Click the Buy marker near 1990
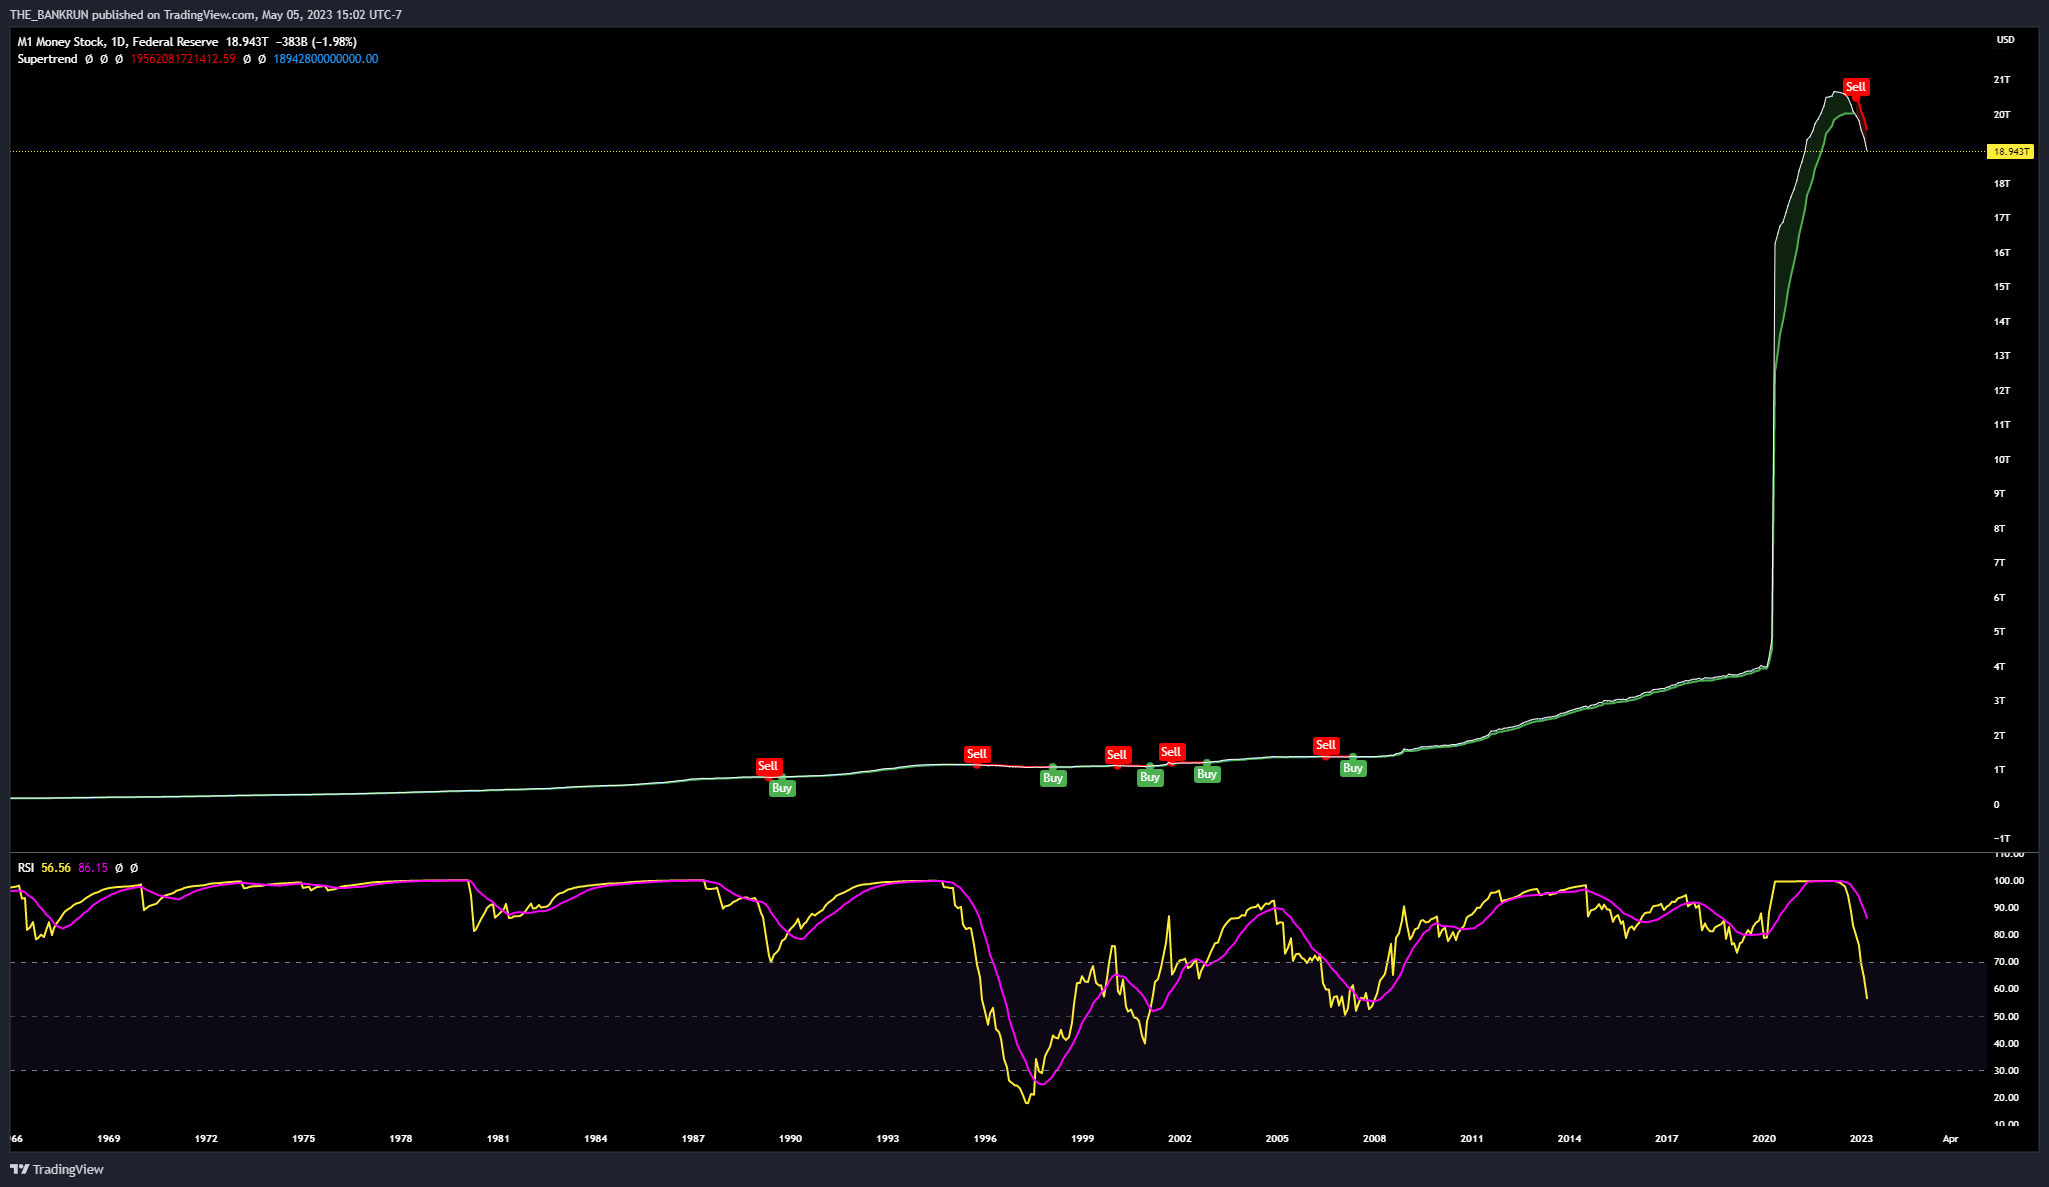 coord(781,788)
